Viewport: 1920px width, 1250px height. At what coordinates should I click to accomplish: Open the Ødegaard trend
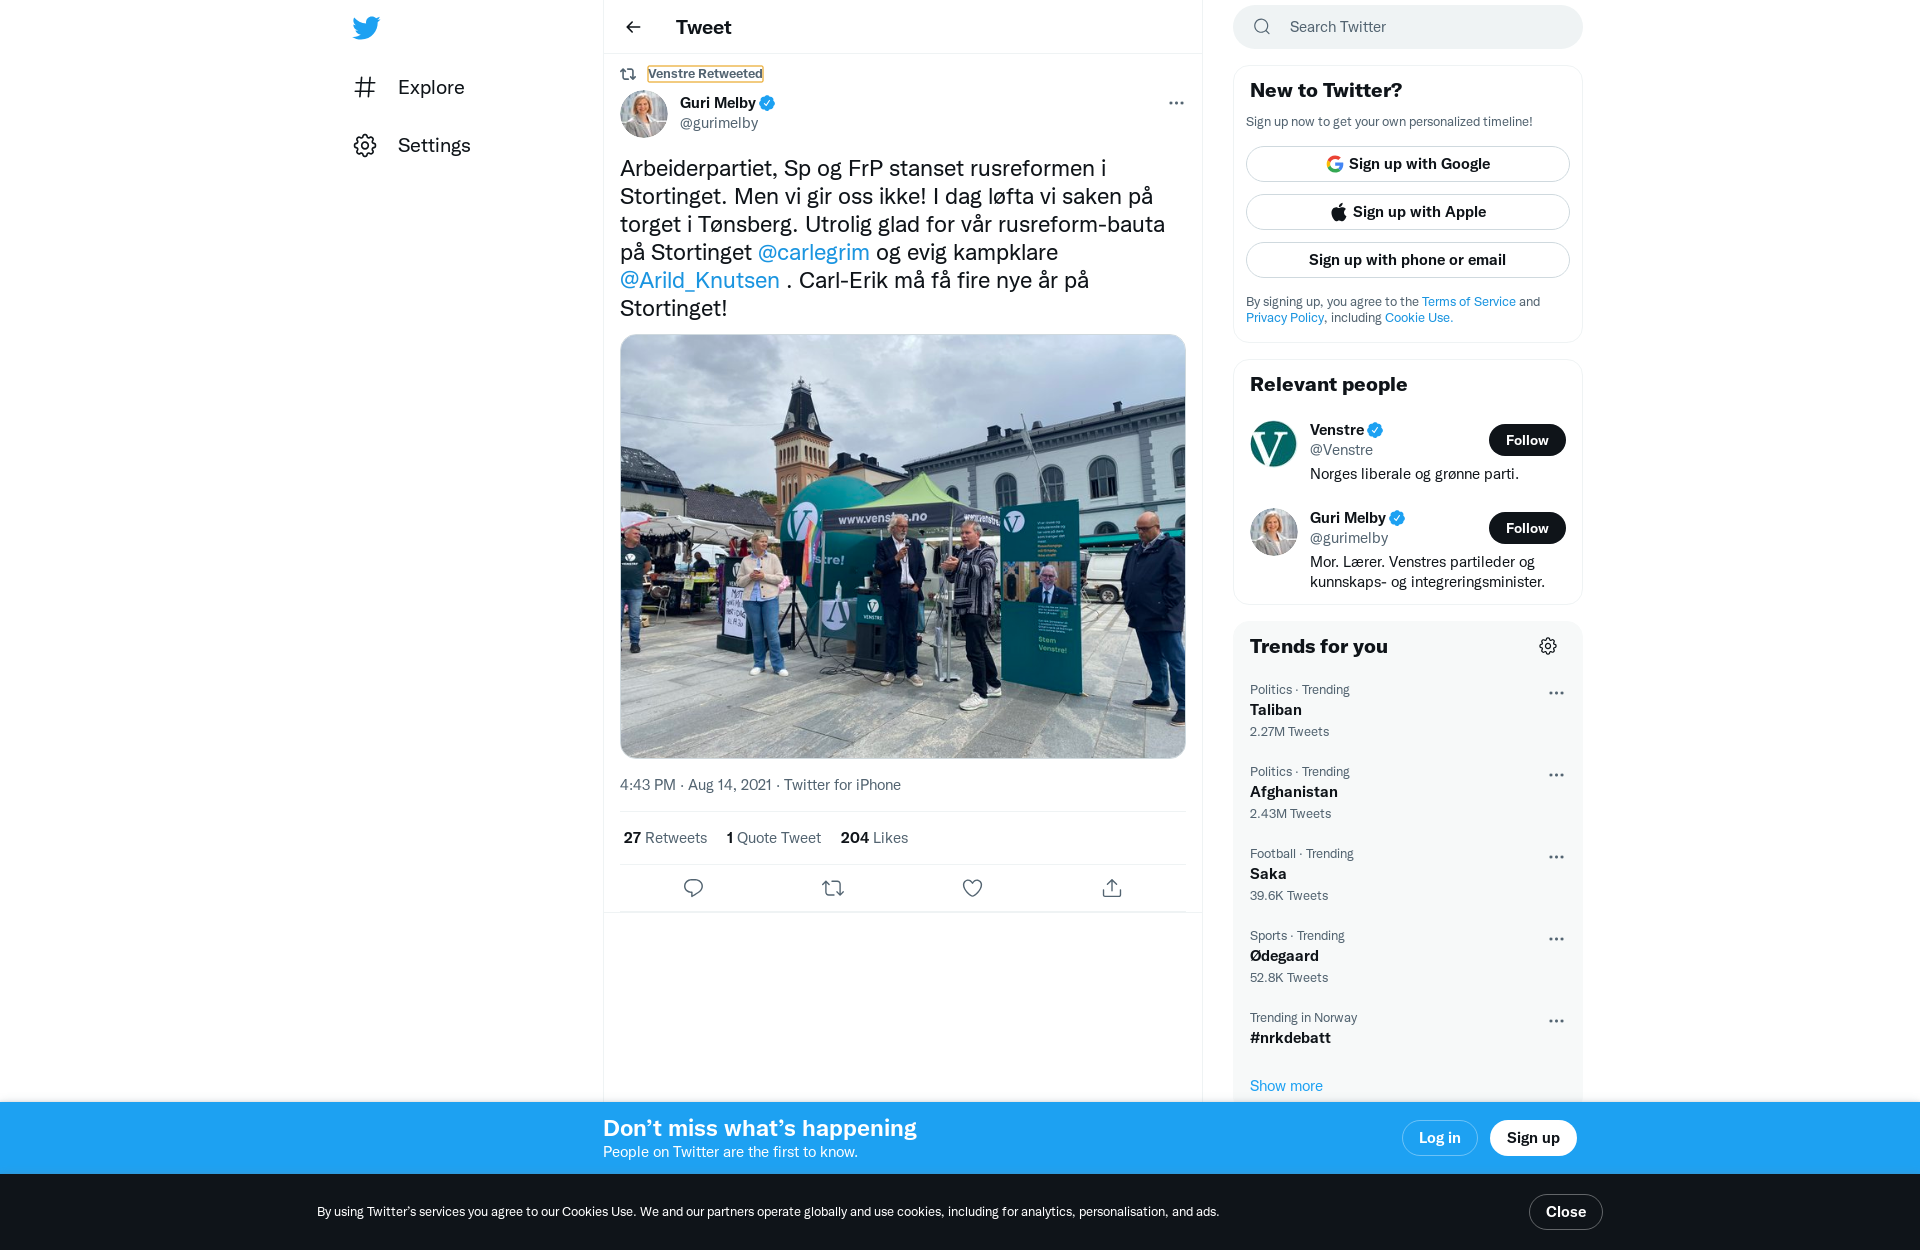pos(1284,956)
